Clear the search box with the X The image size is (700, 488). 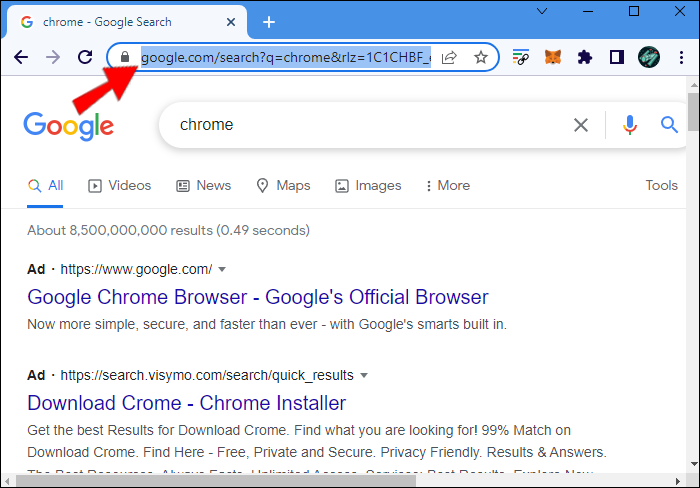[x=581, y=125]
